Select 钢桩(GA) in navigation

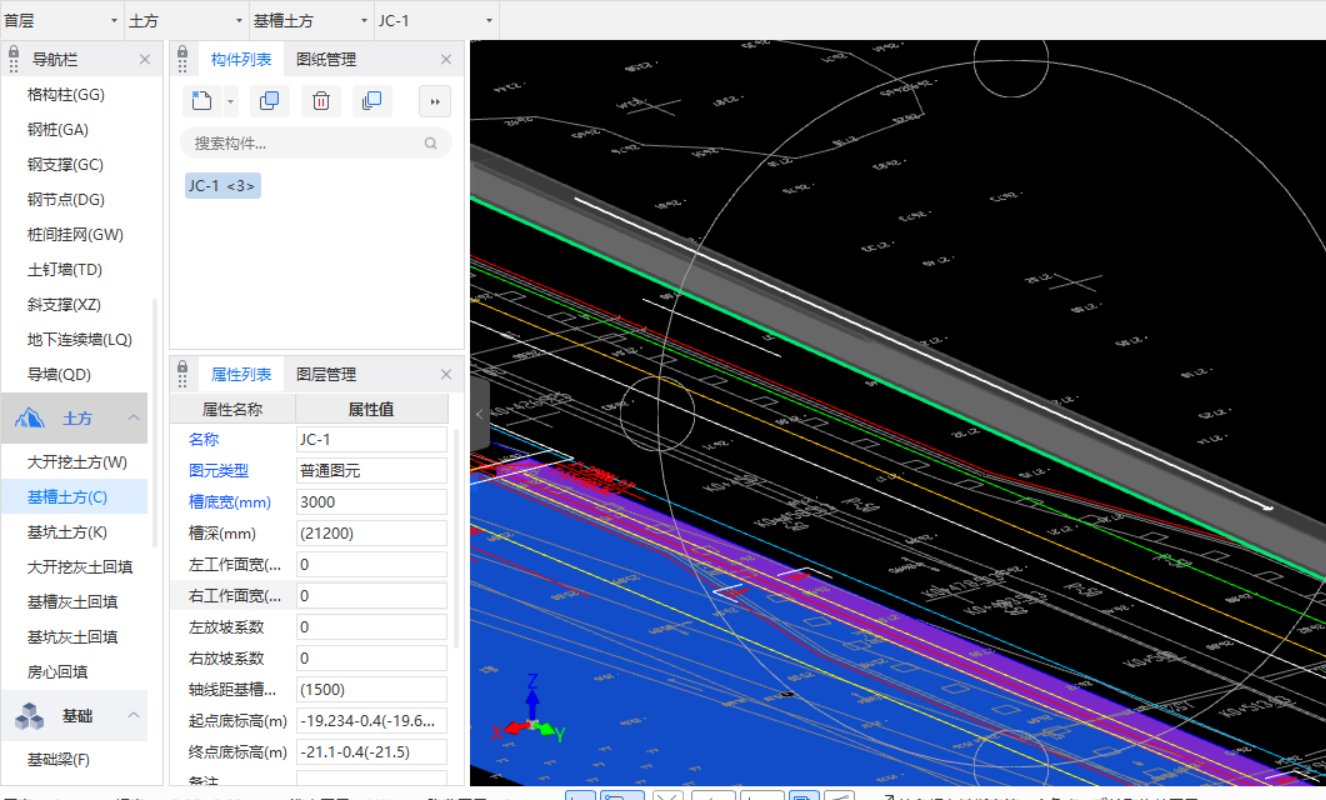click(x=58, y=130)
